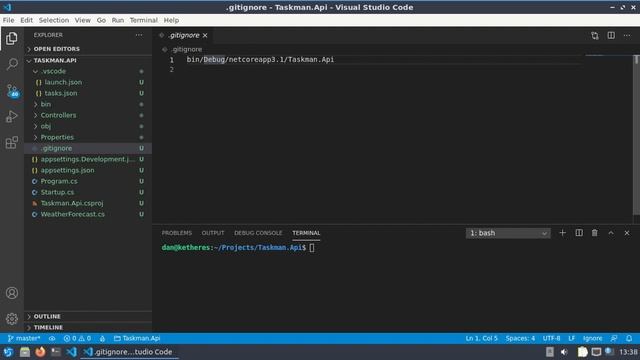
Task: Click Taskman.Api folder in status bar
Action: coord(137,338)
